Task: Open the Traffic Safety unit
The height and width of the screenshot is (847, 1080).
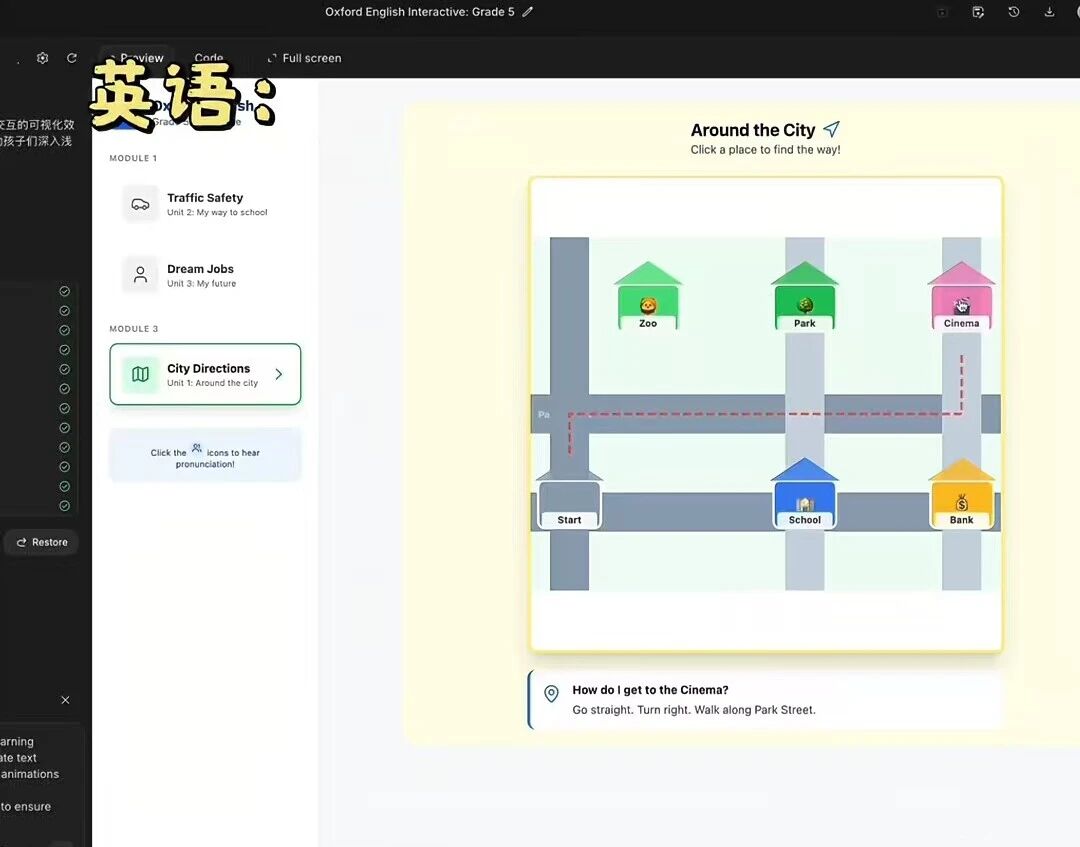Action: click(205, 204)
